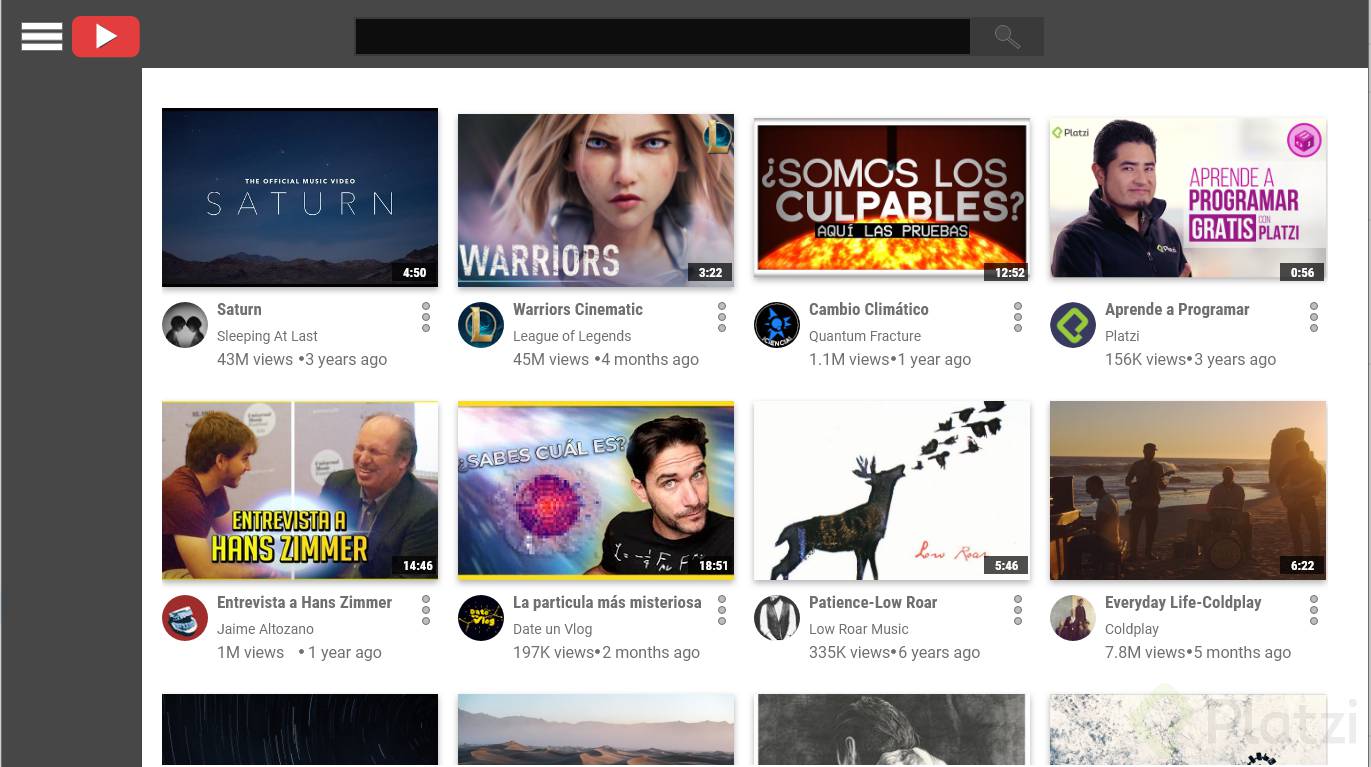Viewport: 1371px width, 767px height.
Task: Open Date un Vlog channel avatar
Action: 481,618
